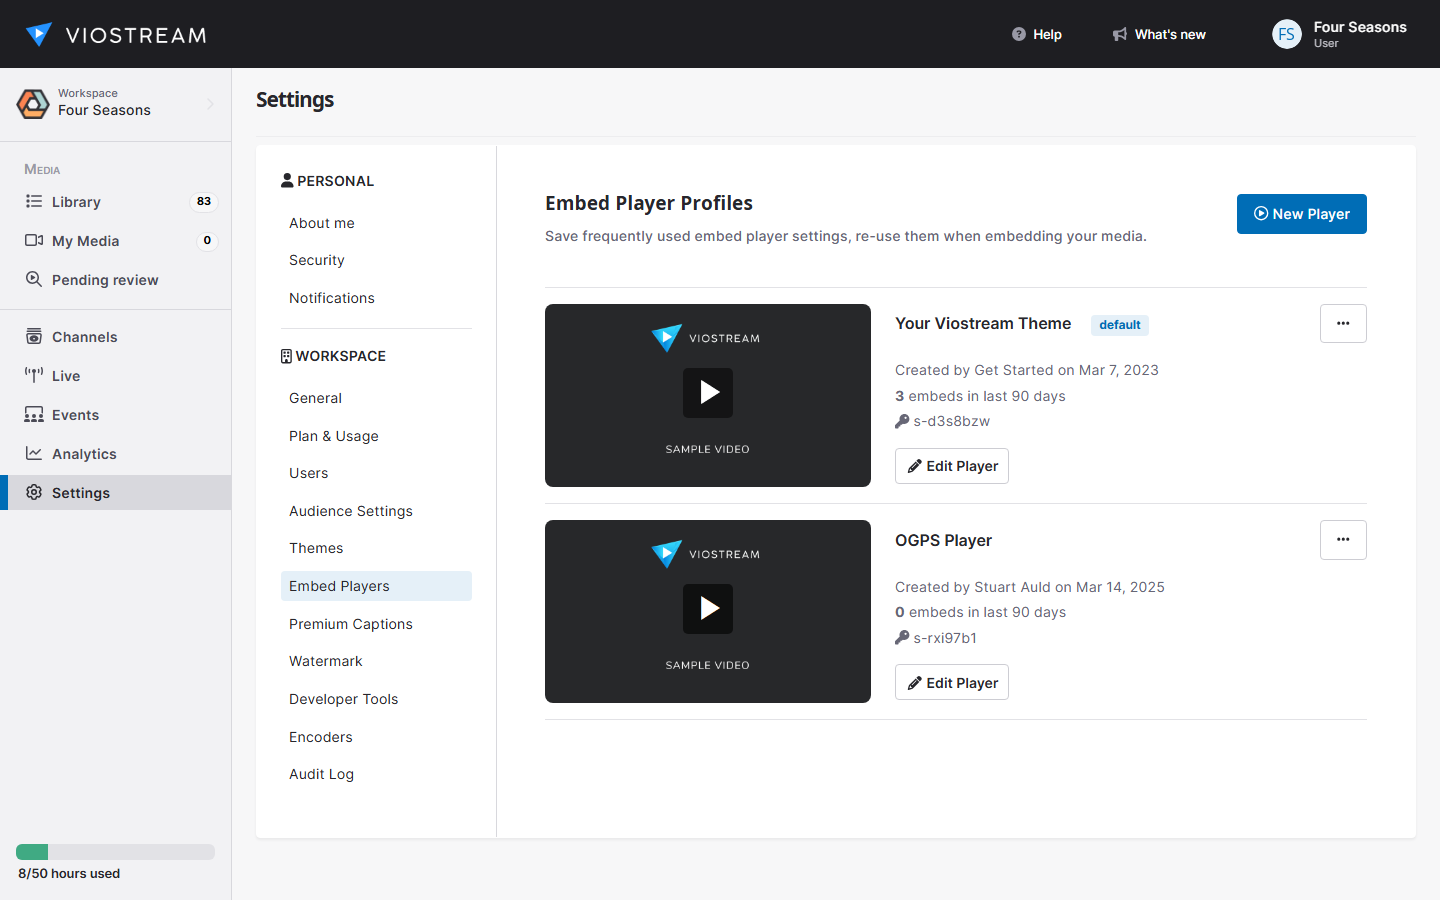This screenshot has height=900, width=1440.
Task: Open Pending review
Action: coord(105,280)
